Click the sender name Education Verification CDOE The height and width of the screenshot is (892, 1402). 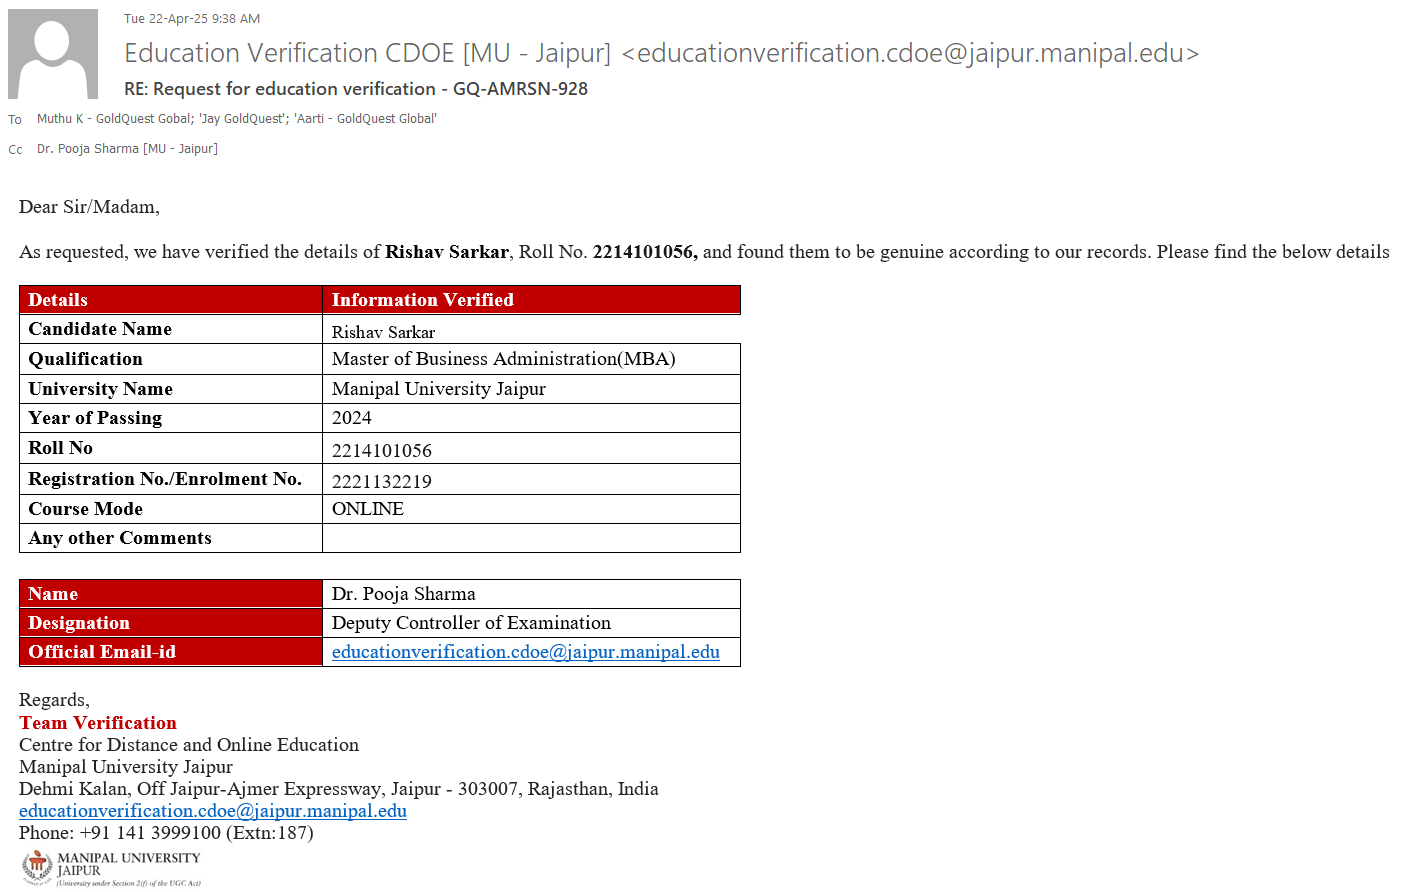367,53
